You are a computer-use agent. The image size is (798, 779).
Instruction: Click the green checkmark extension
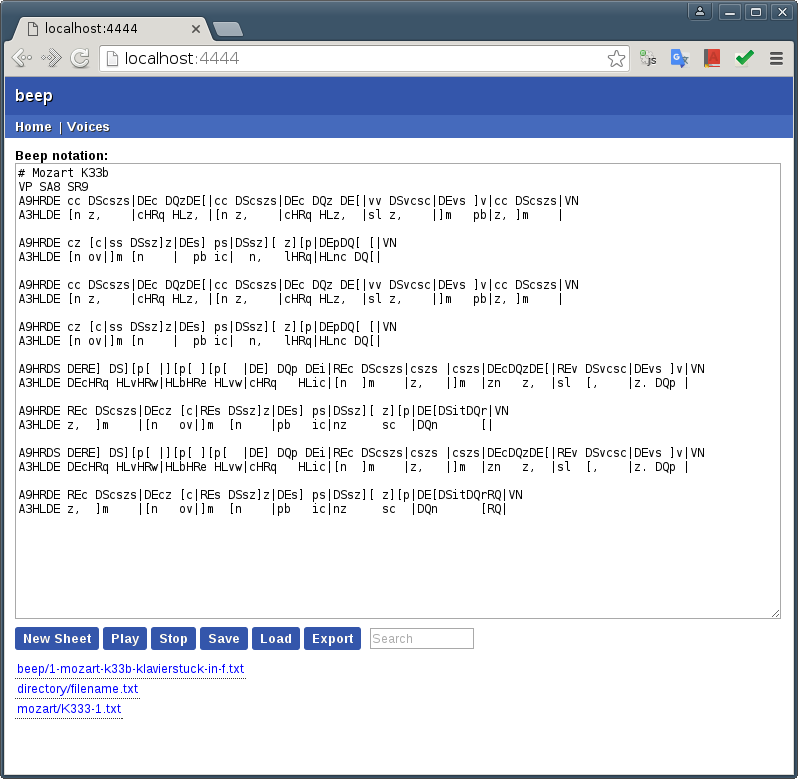pos(744,57)
